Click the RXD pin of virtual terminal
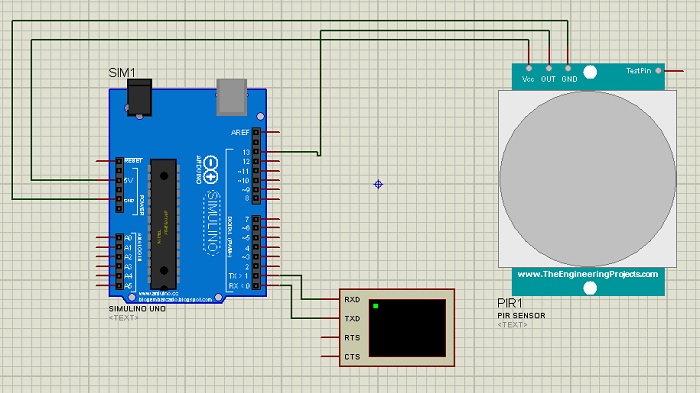This screenshot has height=393, width=700. [331, 299]
